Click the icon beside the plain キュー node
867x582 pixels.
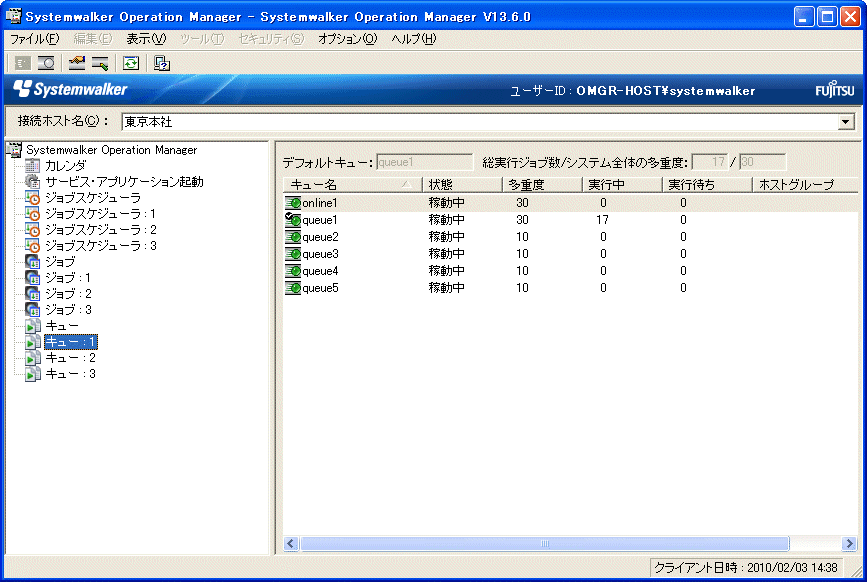pyautogui.click(x=33, y=326)
